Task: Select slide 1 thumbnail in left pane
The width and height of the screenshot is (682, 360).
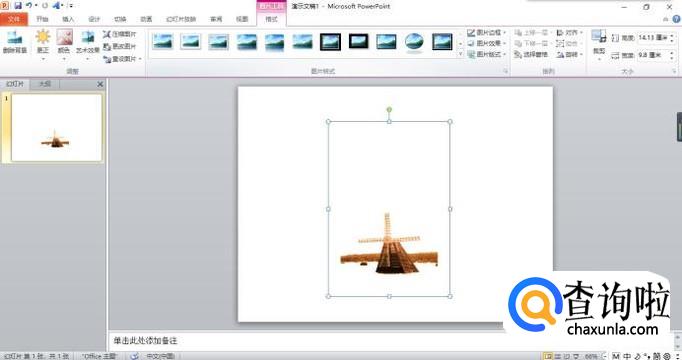Action: (x=56, y=128)
